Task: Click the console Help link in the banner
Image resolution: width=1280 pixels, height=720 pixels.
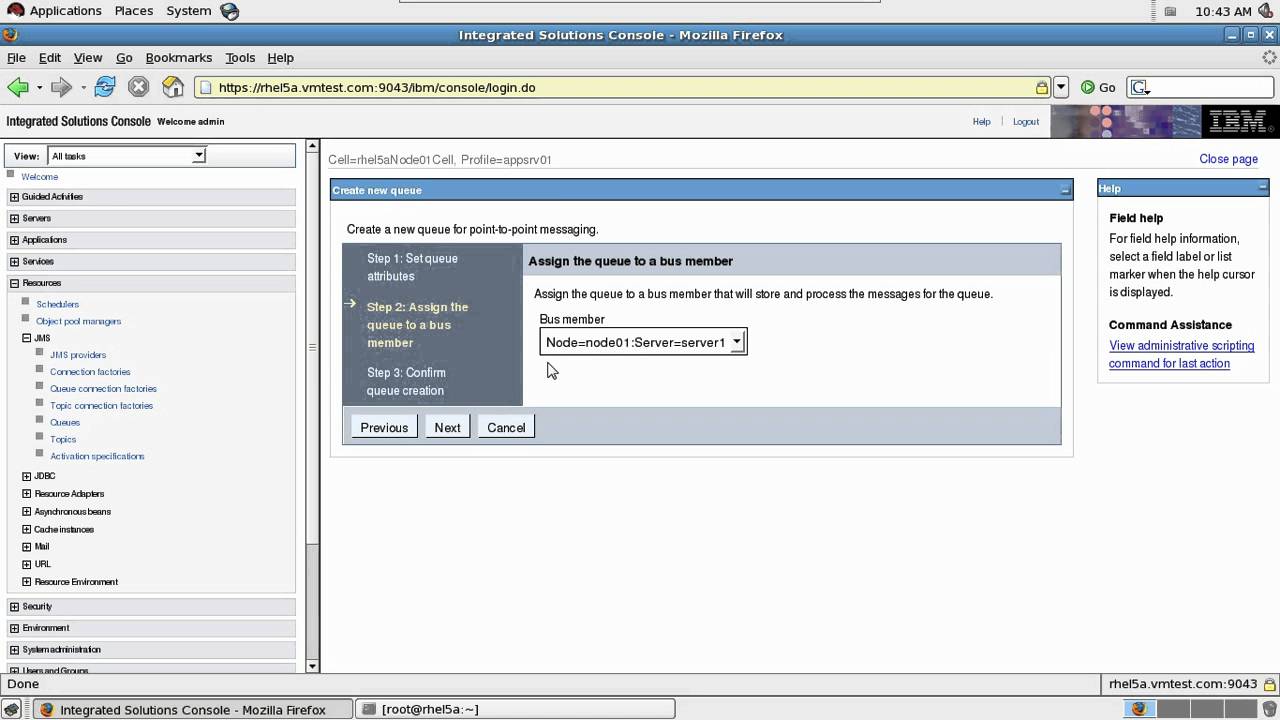Action: pos(982,122)
